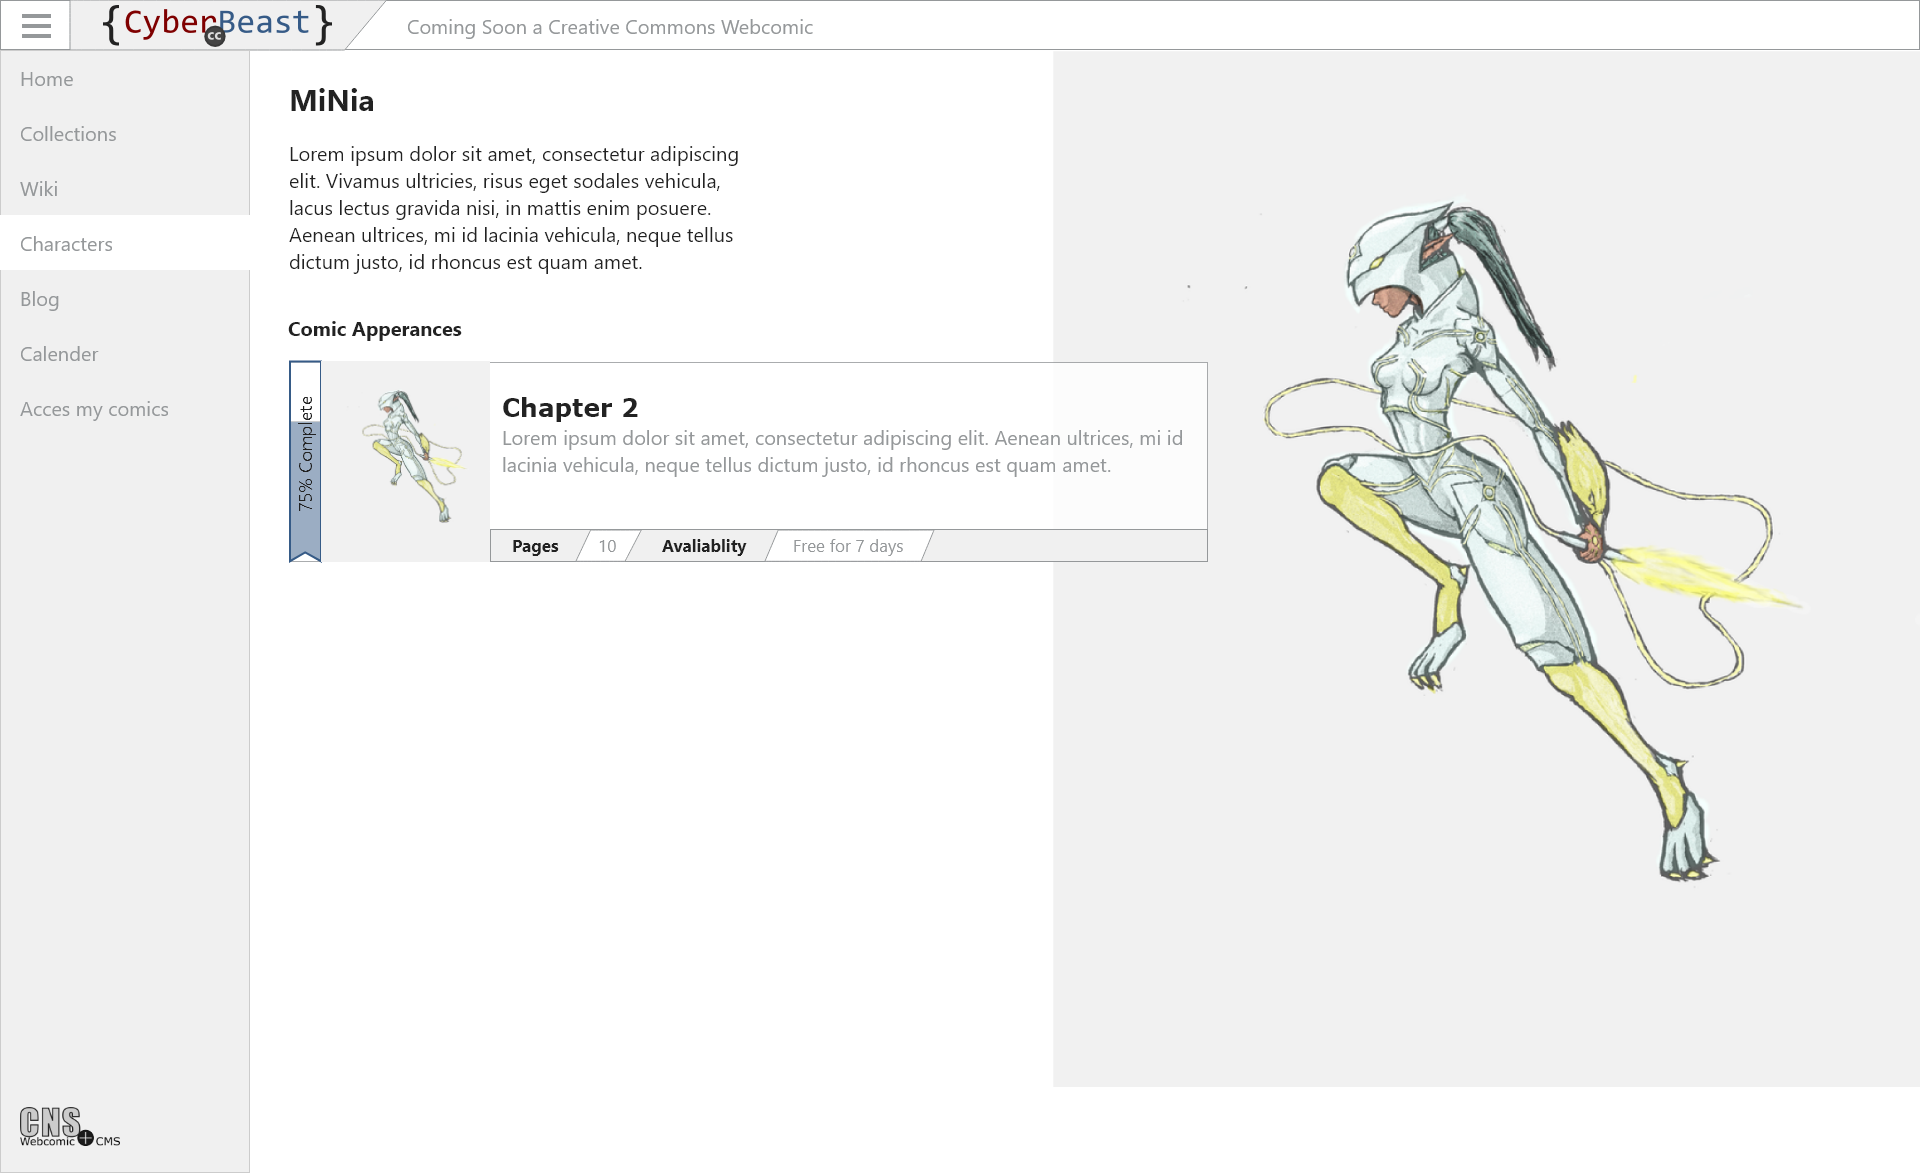Click the Free for 7 days label
This screenshot has width=1920, height=1173.
[x=847, y=545]
